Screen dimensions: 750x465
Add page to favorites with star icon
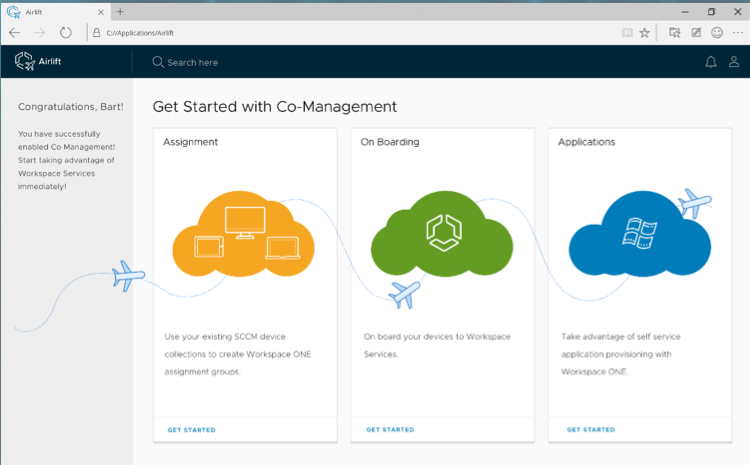pyautogui.click(x=645, y=32)
